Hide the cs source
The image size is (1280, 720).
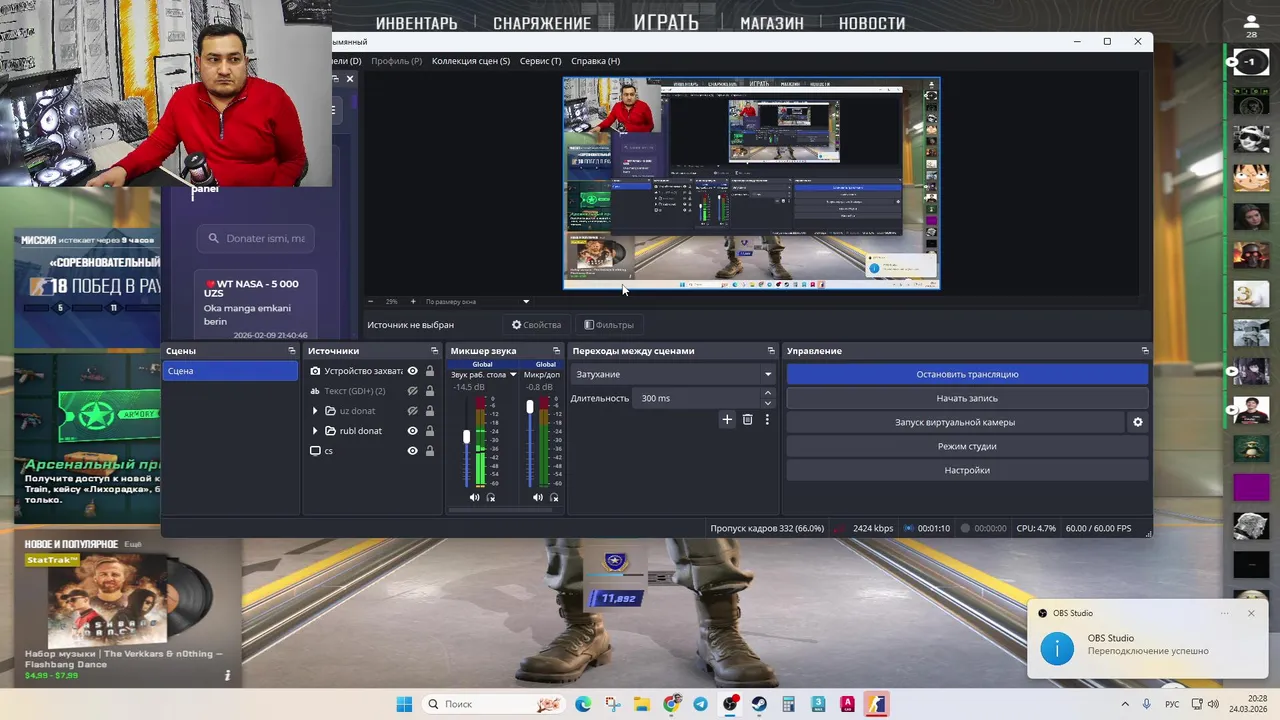pyautogui.click(x=412, y=451)
